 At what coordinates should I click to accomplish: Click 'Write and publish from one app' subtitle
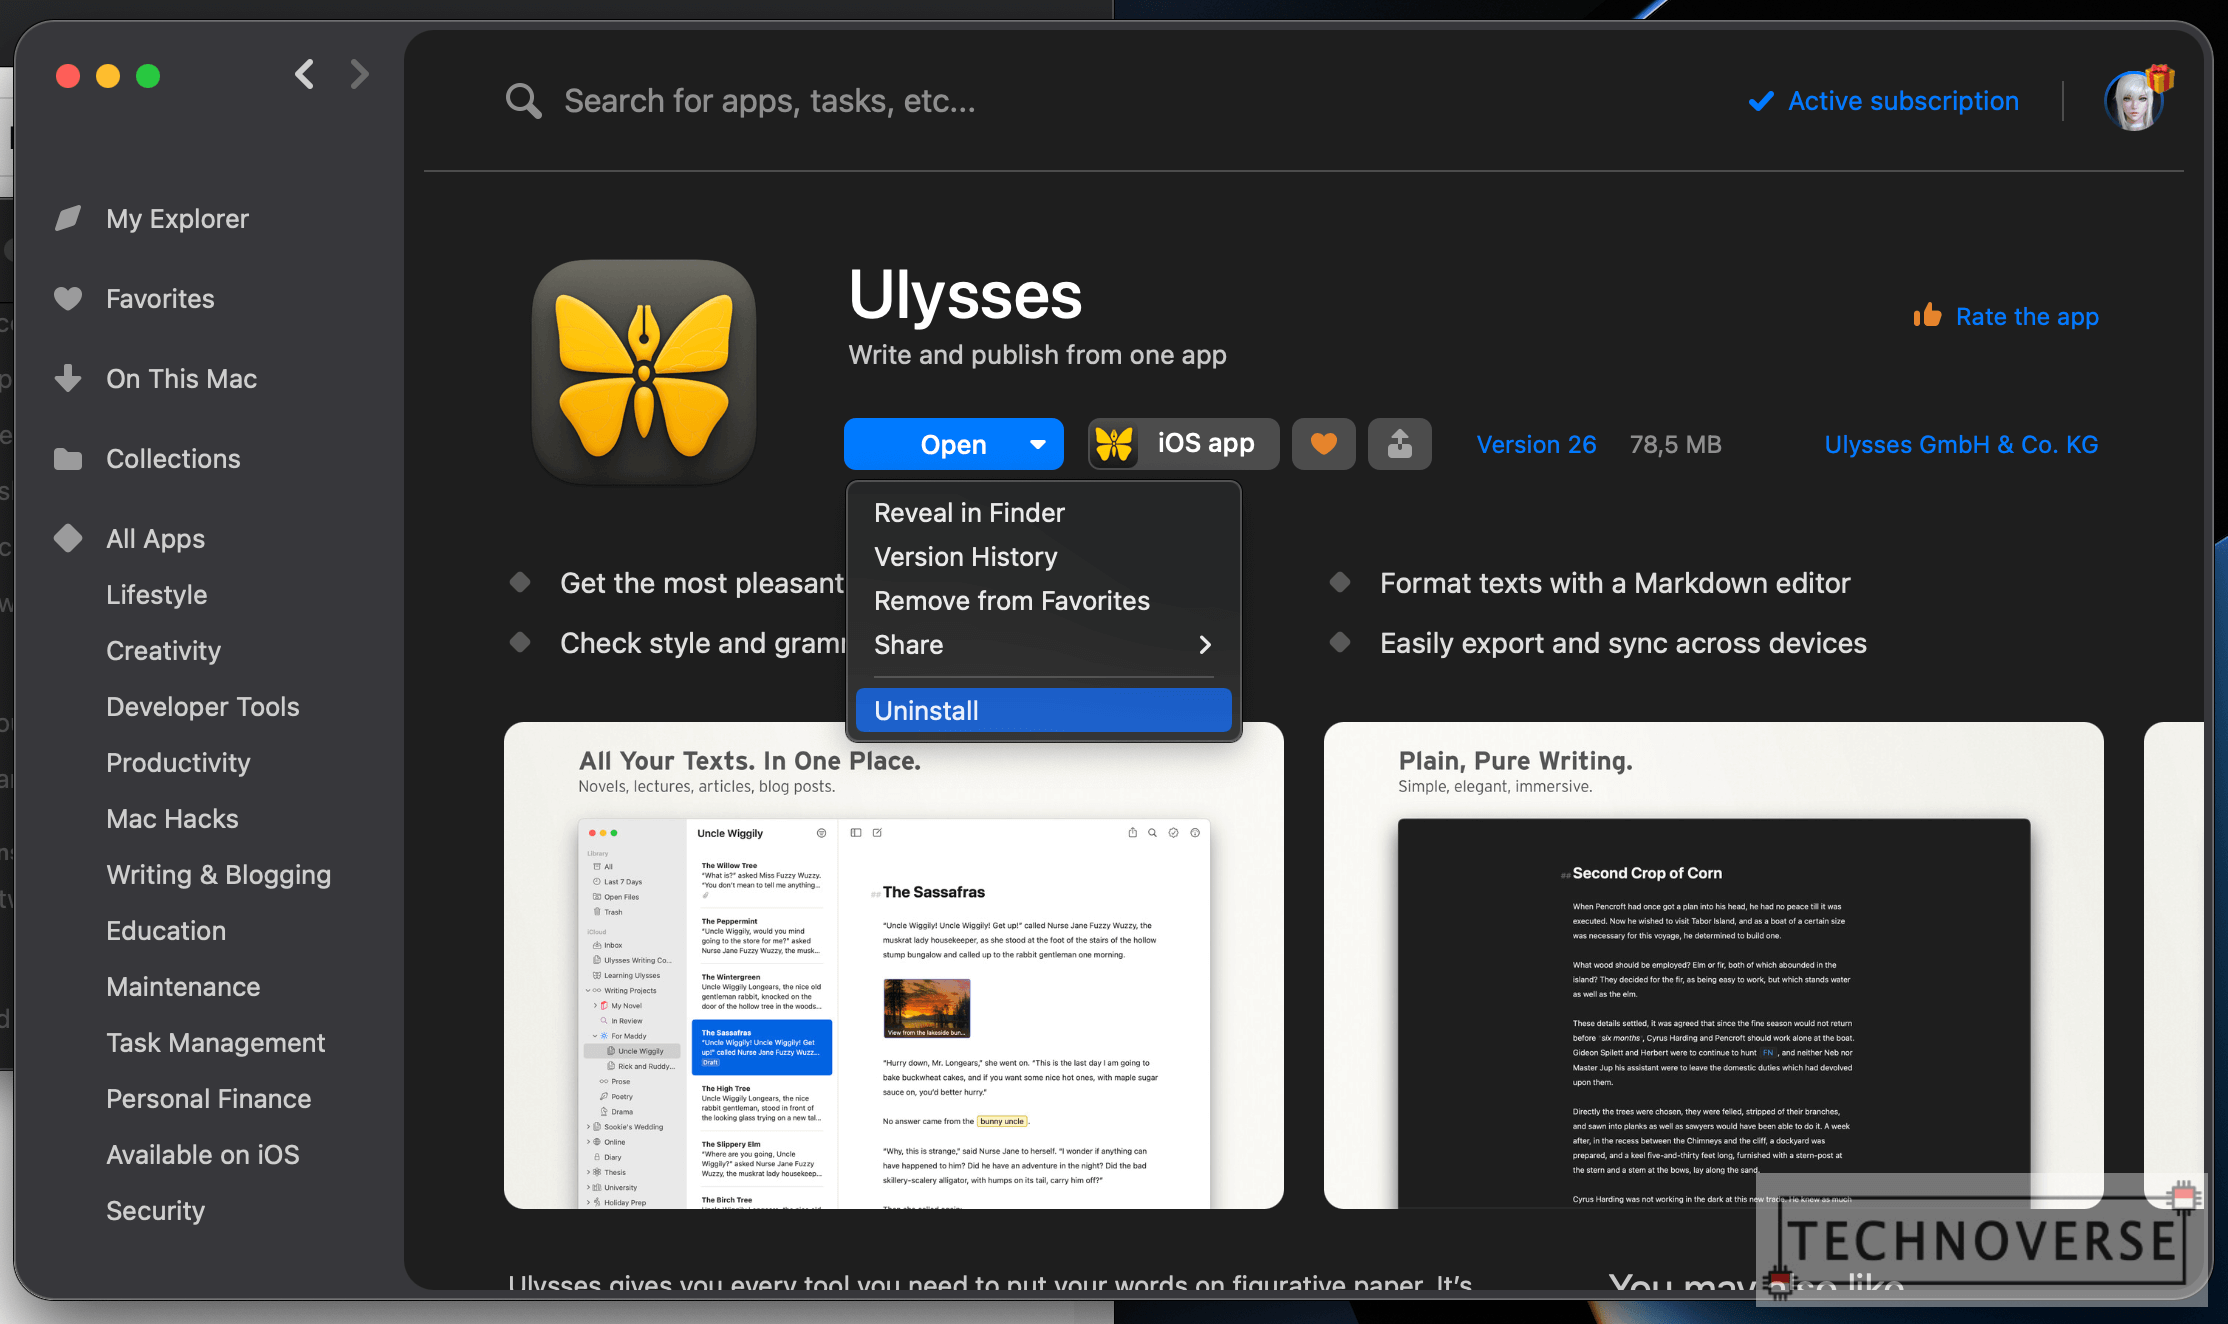[x=1037, y=354]
